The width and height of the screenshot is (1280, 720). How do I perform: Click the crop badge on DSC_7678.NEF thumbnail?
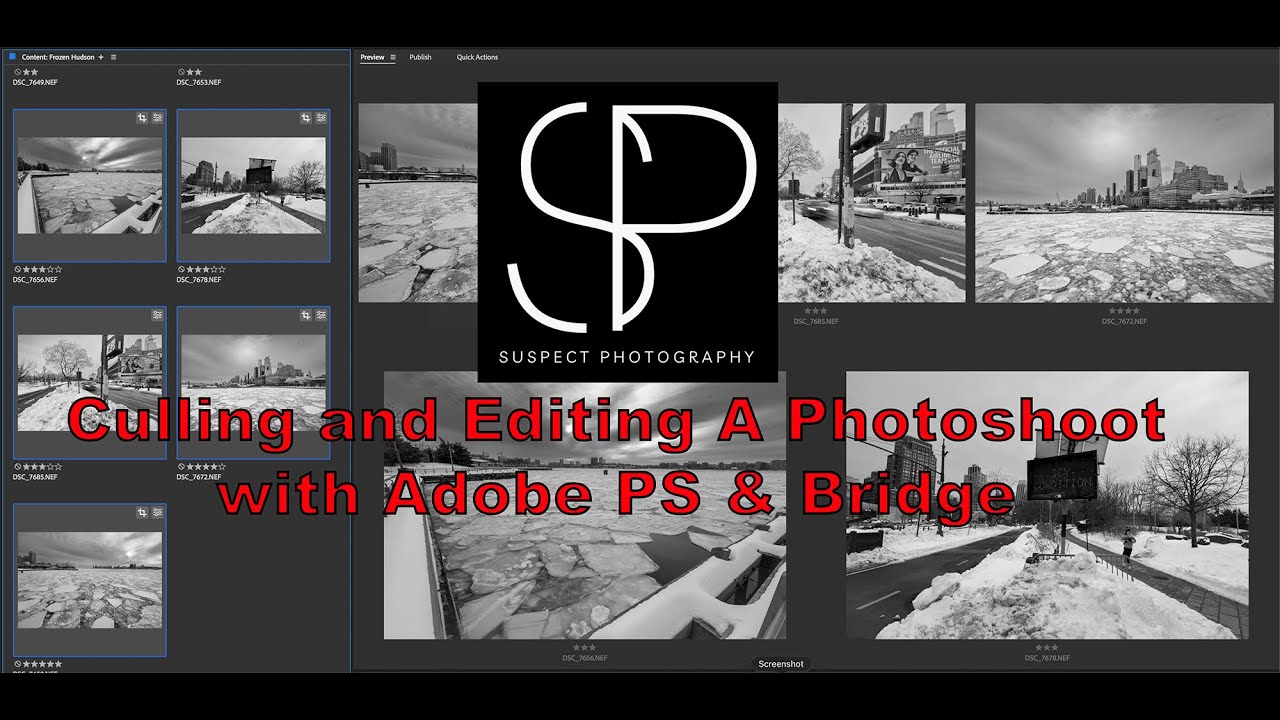coord(306,118)
